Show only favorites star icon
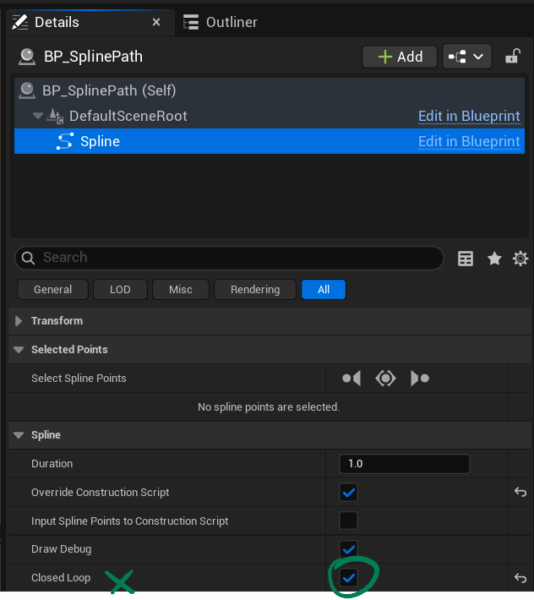 [x=494, y=259]
